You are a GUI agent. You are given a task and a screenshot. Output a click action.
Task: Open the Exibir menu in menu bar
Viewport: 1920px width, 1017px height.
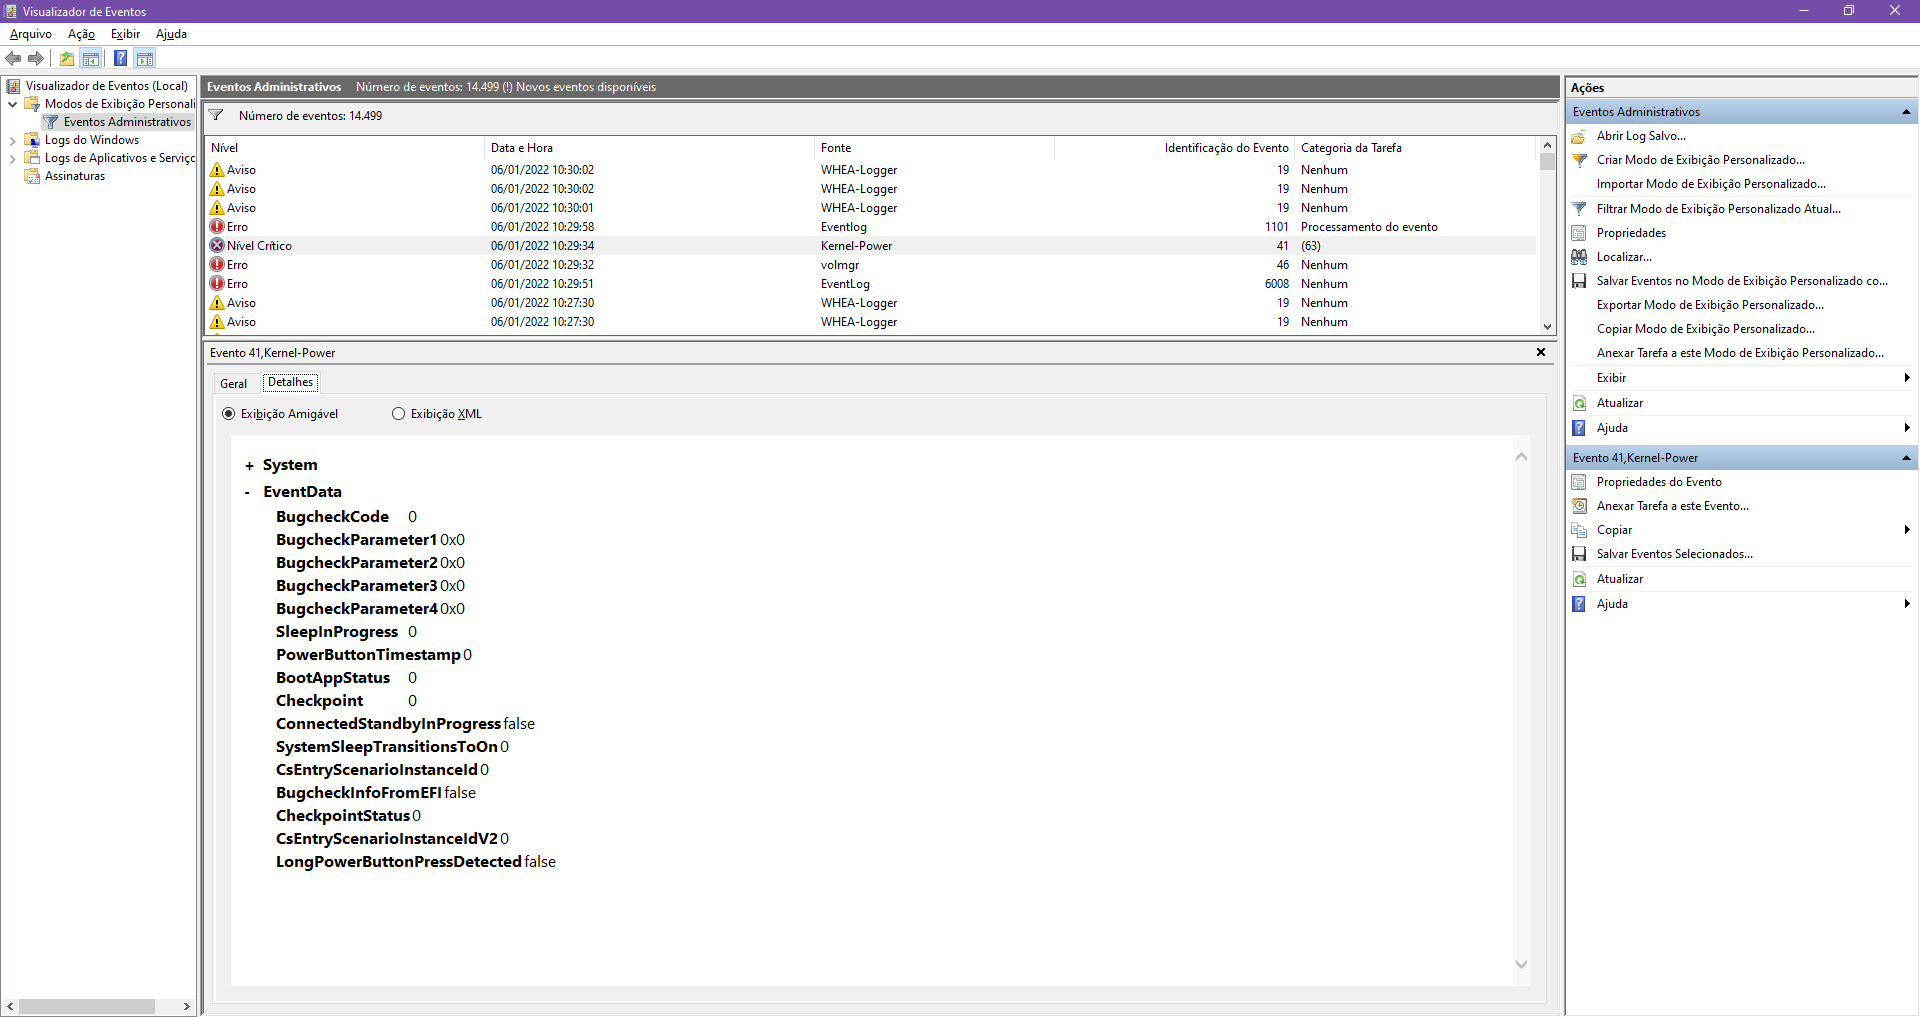point(126,34)
